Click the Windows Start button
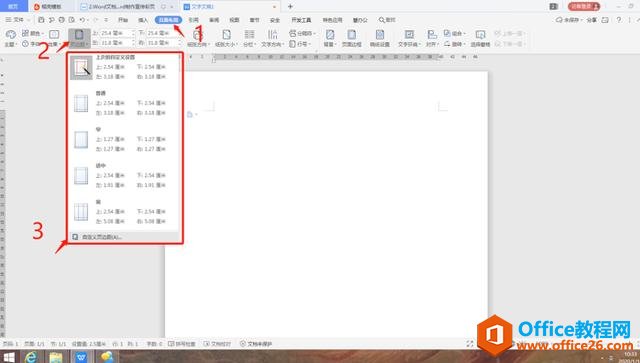The height and width of the screenshot is (363, 640). tap(9, 357)
